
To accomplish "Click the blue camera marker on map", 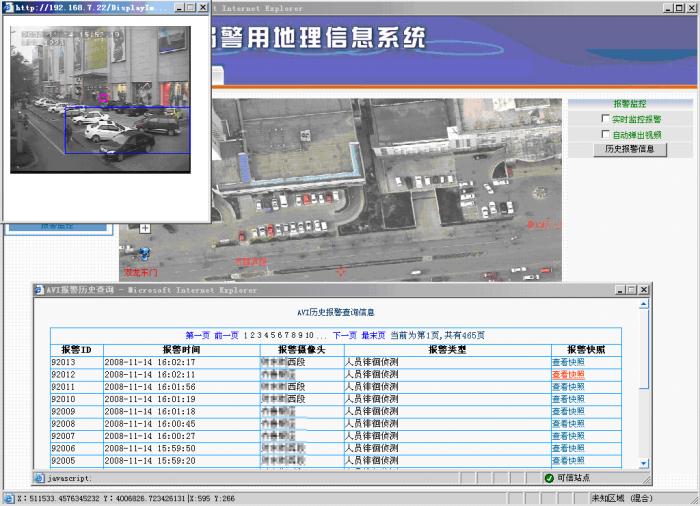I will (144, 255).
